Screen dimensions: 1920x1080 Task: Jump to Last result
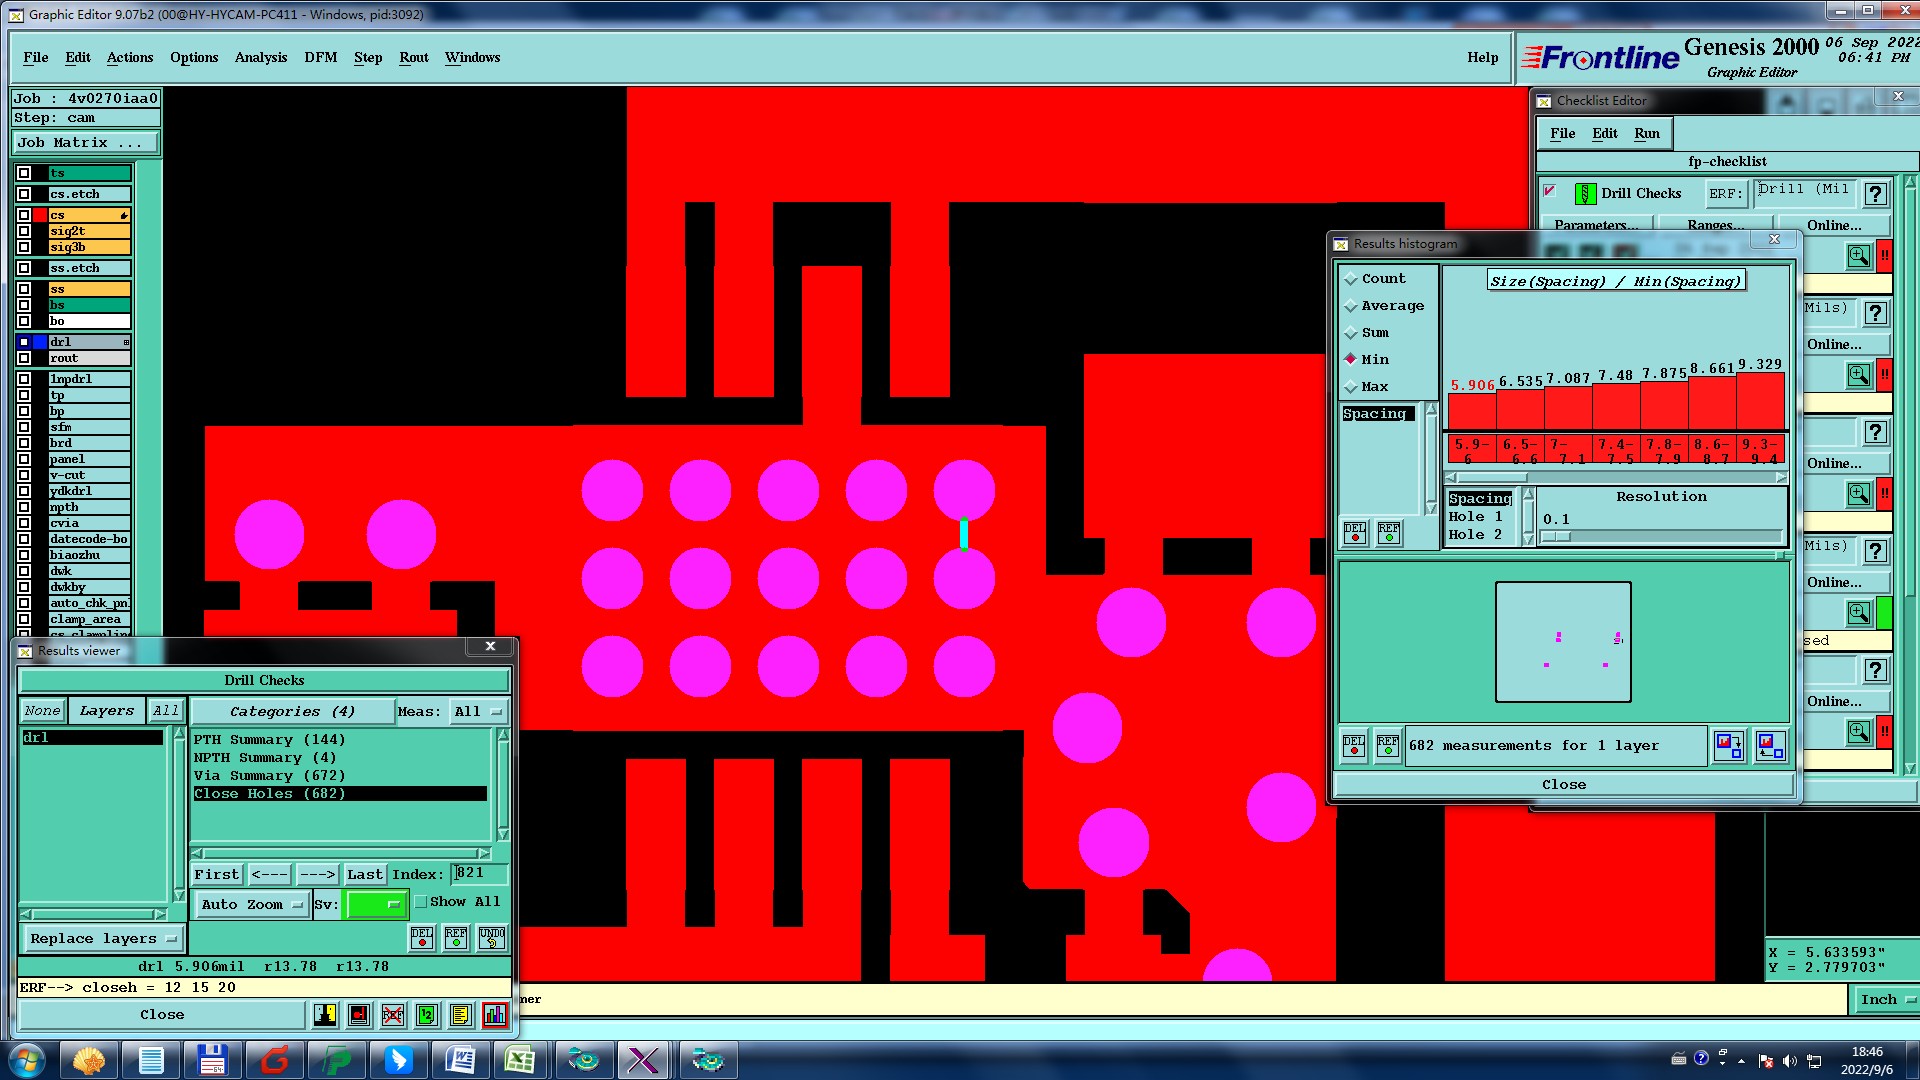click(x=364, y=875)
